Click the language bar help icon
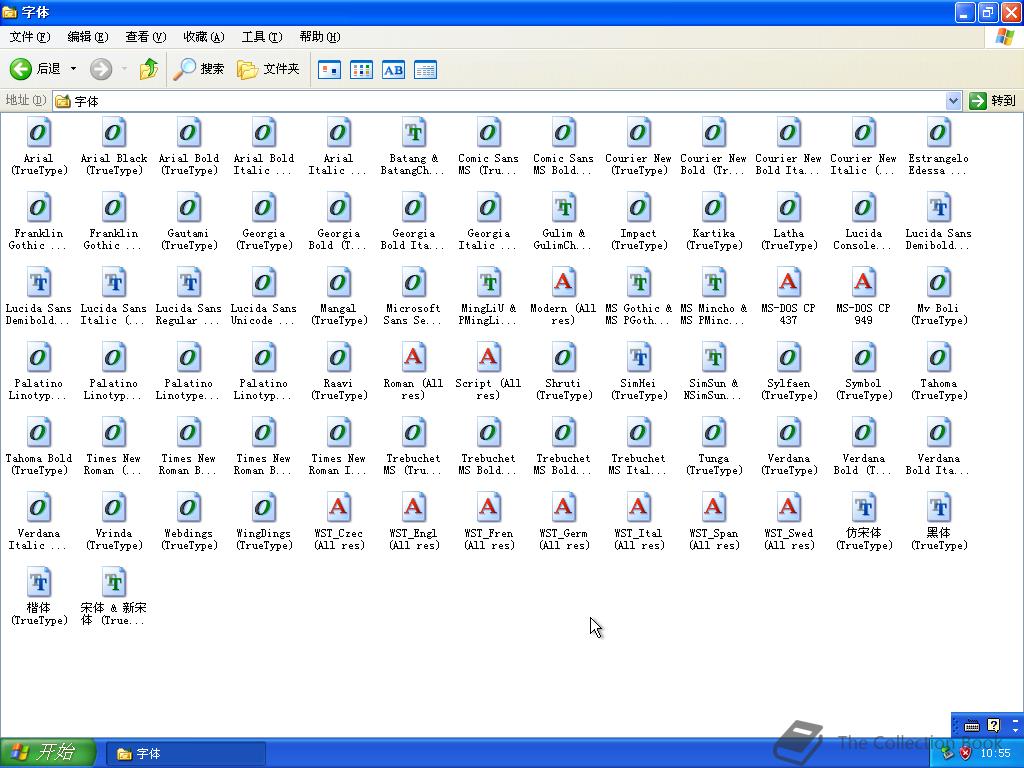 (993, 725)
